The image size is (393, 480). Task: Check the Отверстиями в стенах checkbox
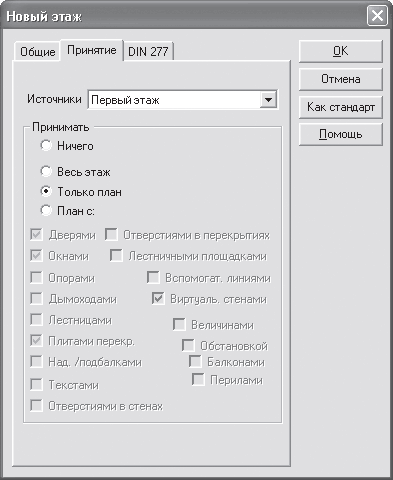(36, 406)
